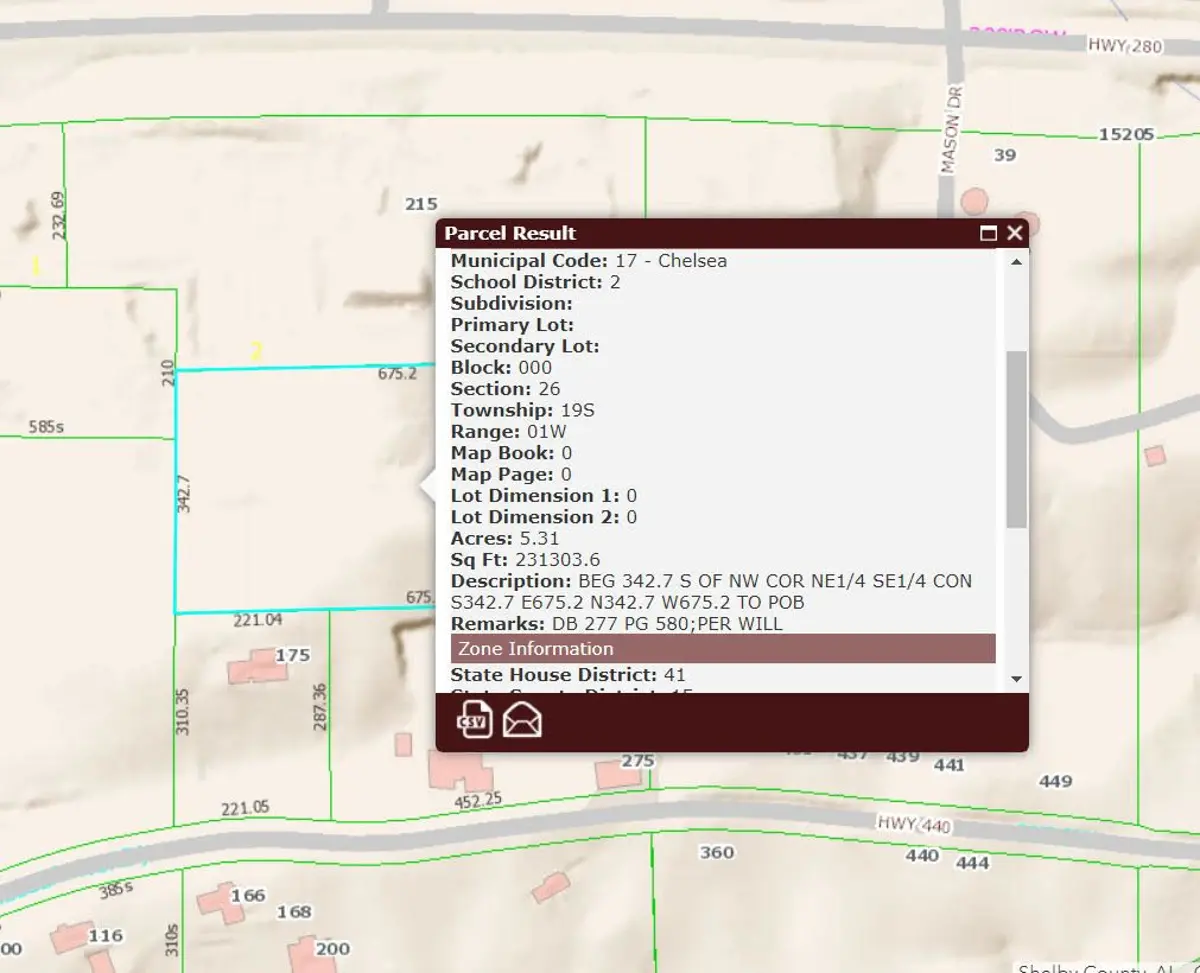The image size is (1200, 973).
Task: Click the popup's vertical scrollbar thumb
Action: coord(1017,440)
